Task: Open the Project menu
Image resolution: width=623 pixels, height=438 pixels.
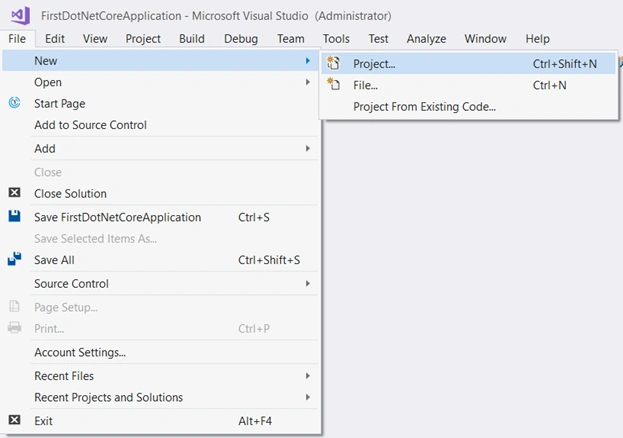Action: 143,39
